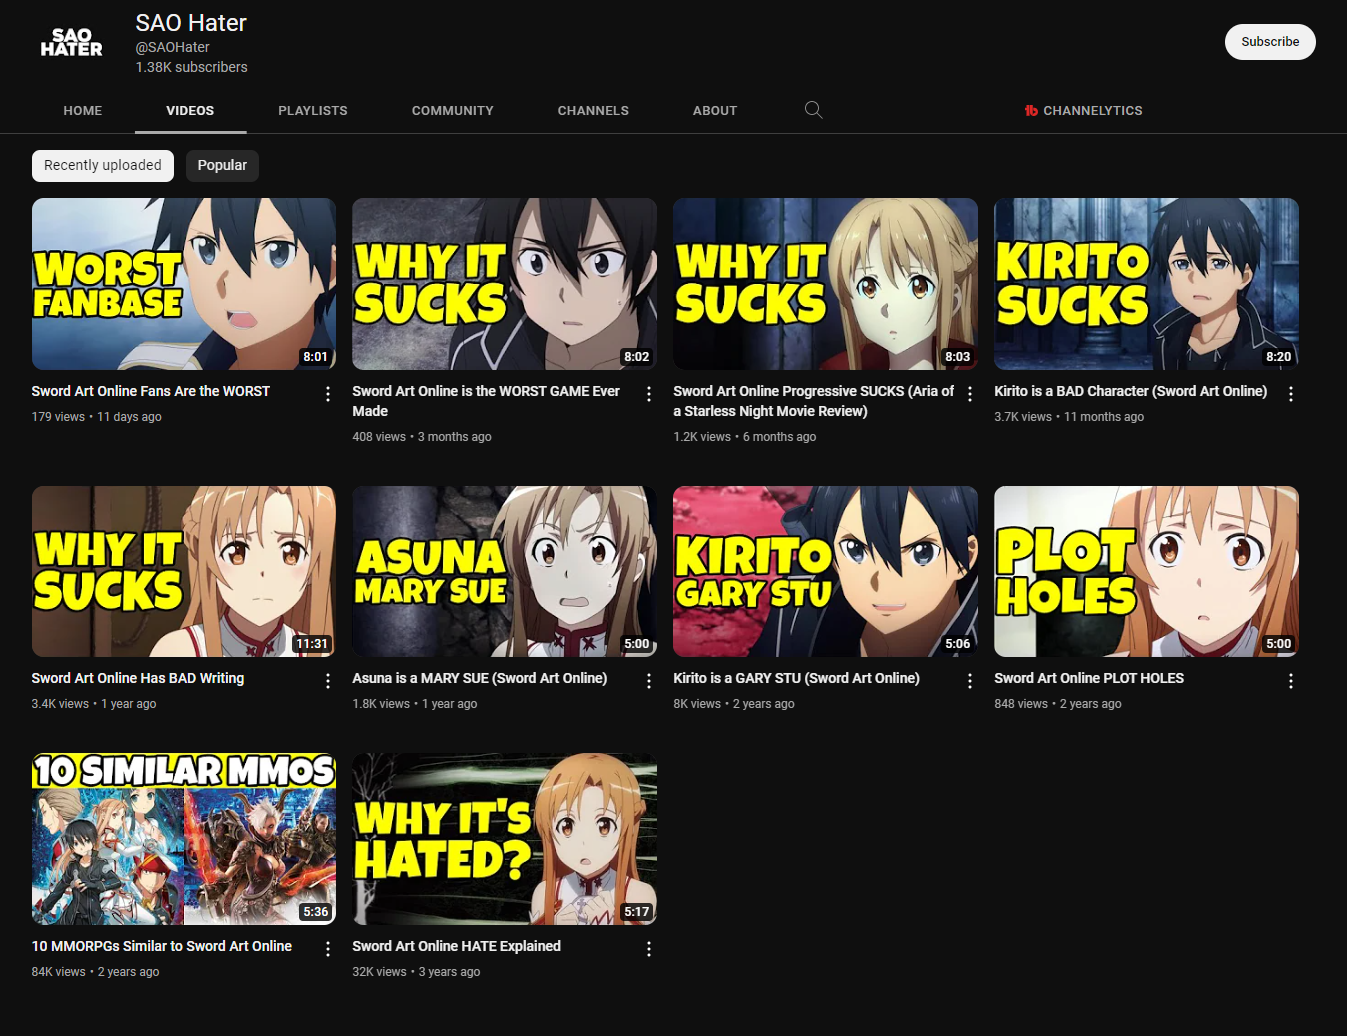
Task: Click the SAO Hater channel avatar logo
Action: pos(71,43)
